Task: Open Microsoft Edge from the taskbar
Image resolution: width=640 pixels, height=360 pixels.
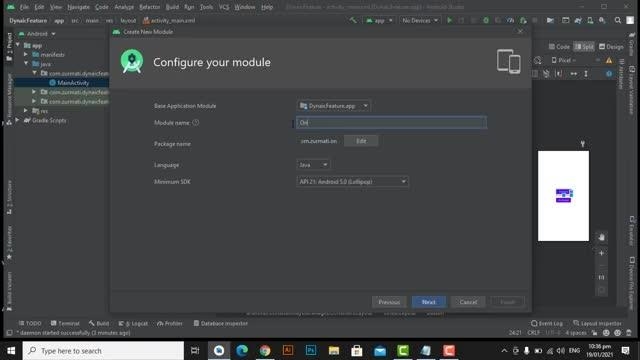Action: (x=242, y=351)
